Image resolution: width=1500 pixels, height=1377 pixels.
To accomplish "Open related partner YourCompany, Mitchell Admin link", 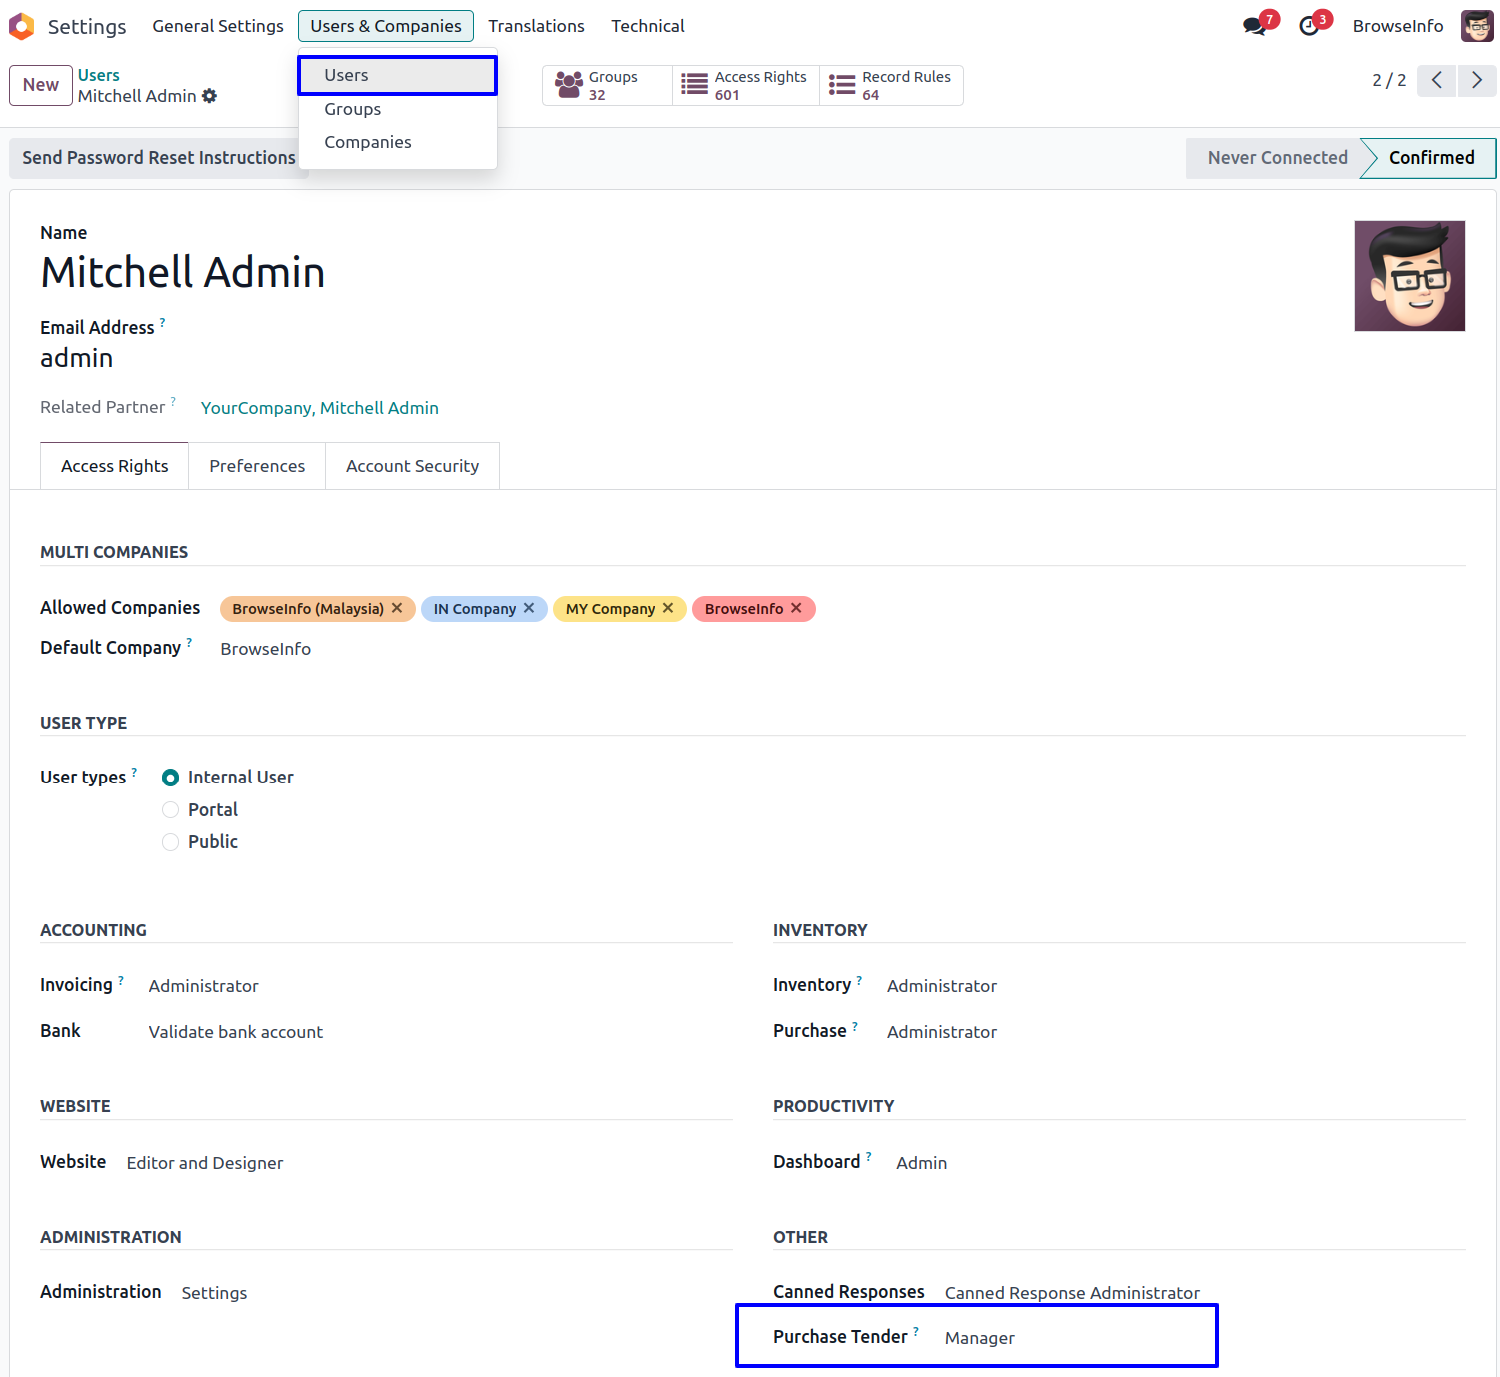I will 320,408.
